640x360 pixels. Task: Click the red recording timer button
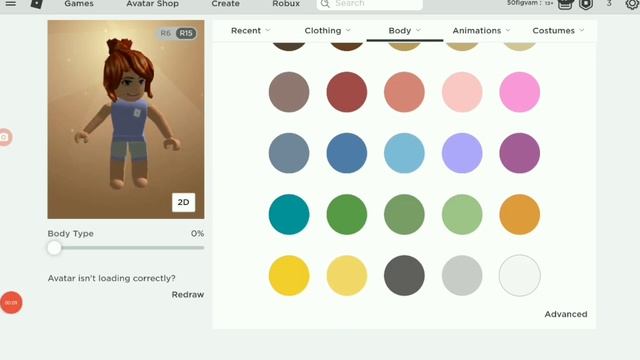[x=11, y=303]
